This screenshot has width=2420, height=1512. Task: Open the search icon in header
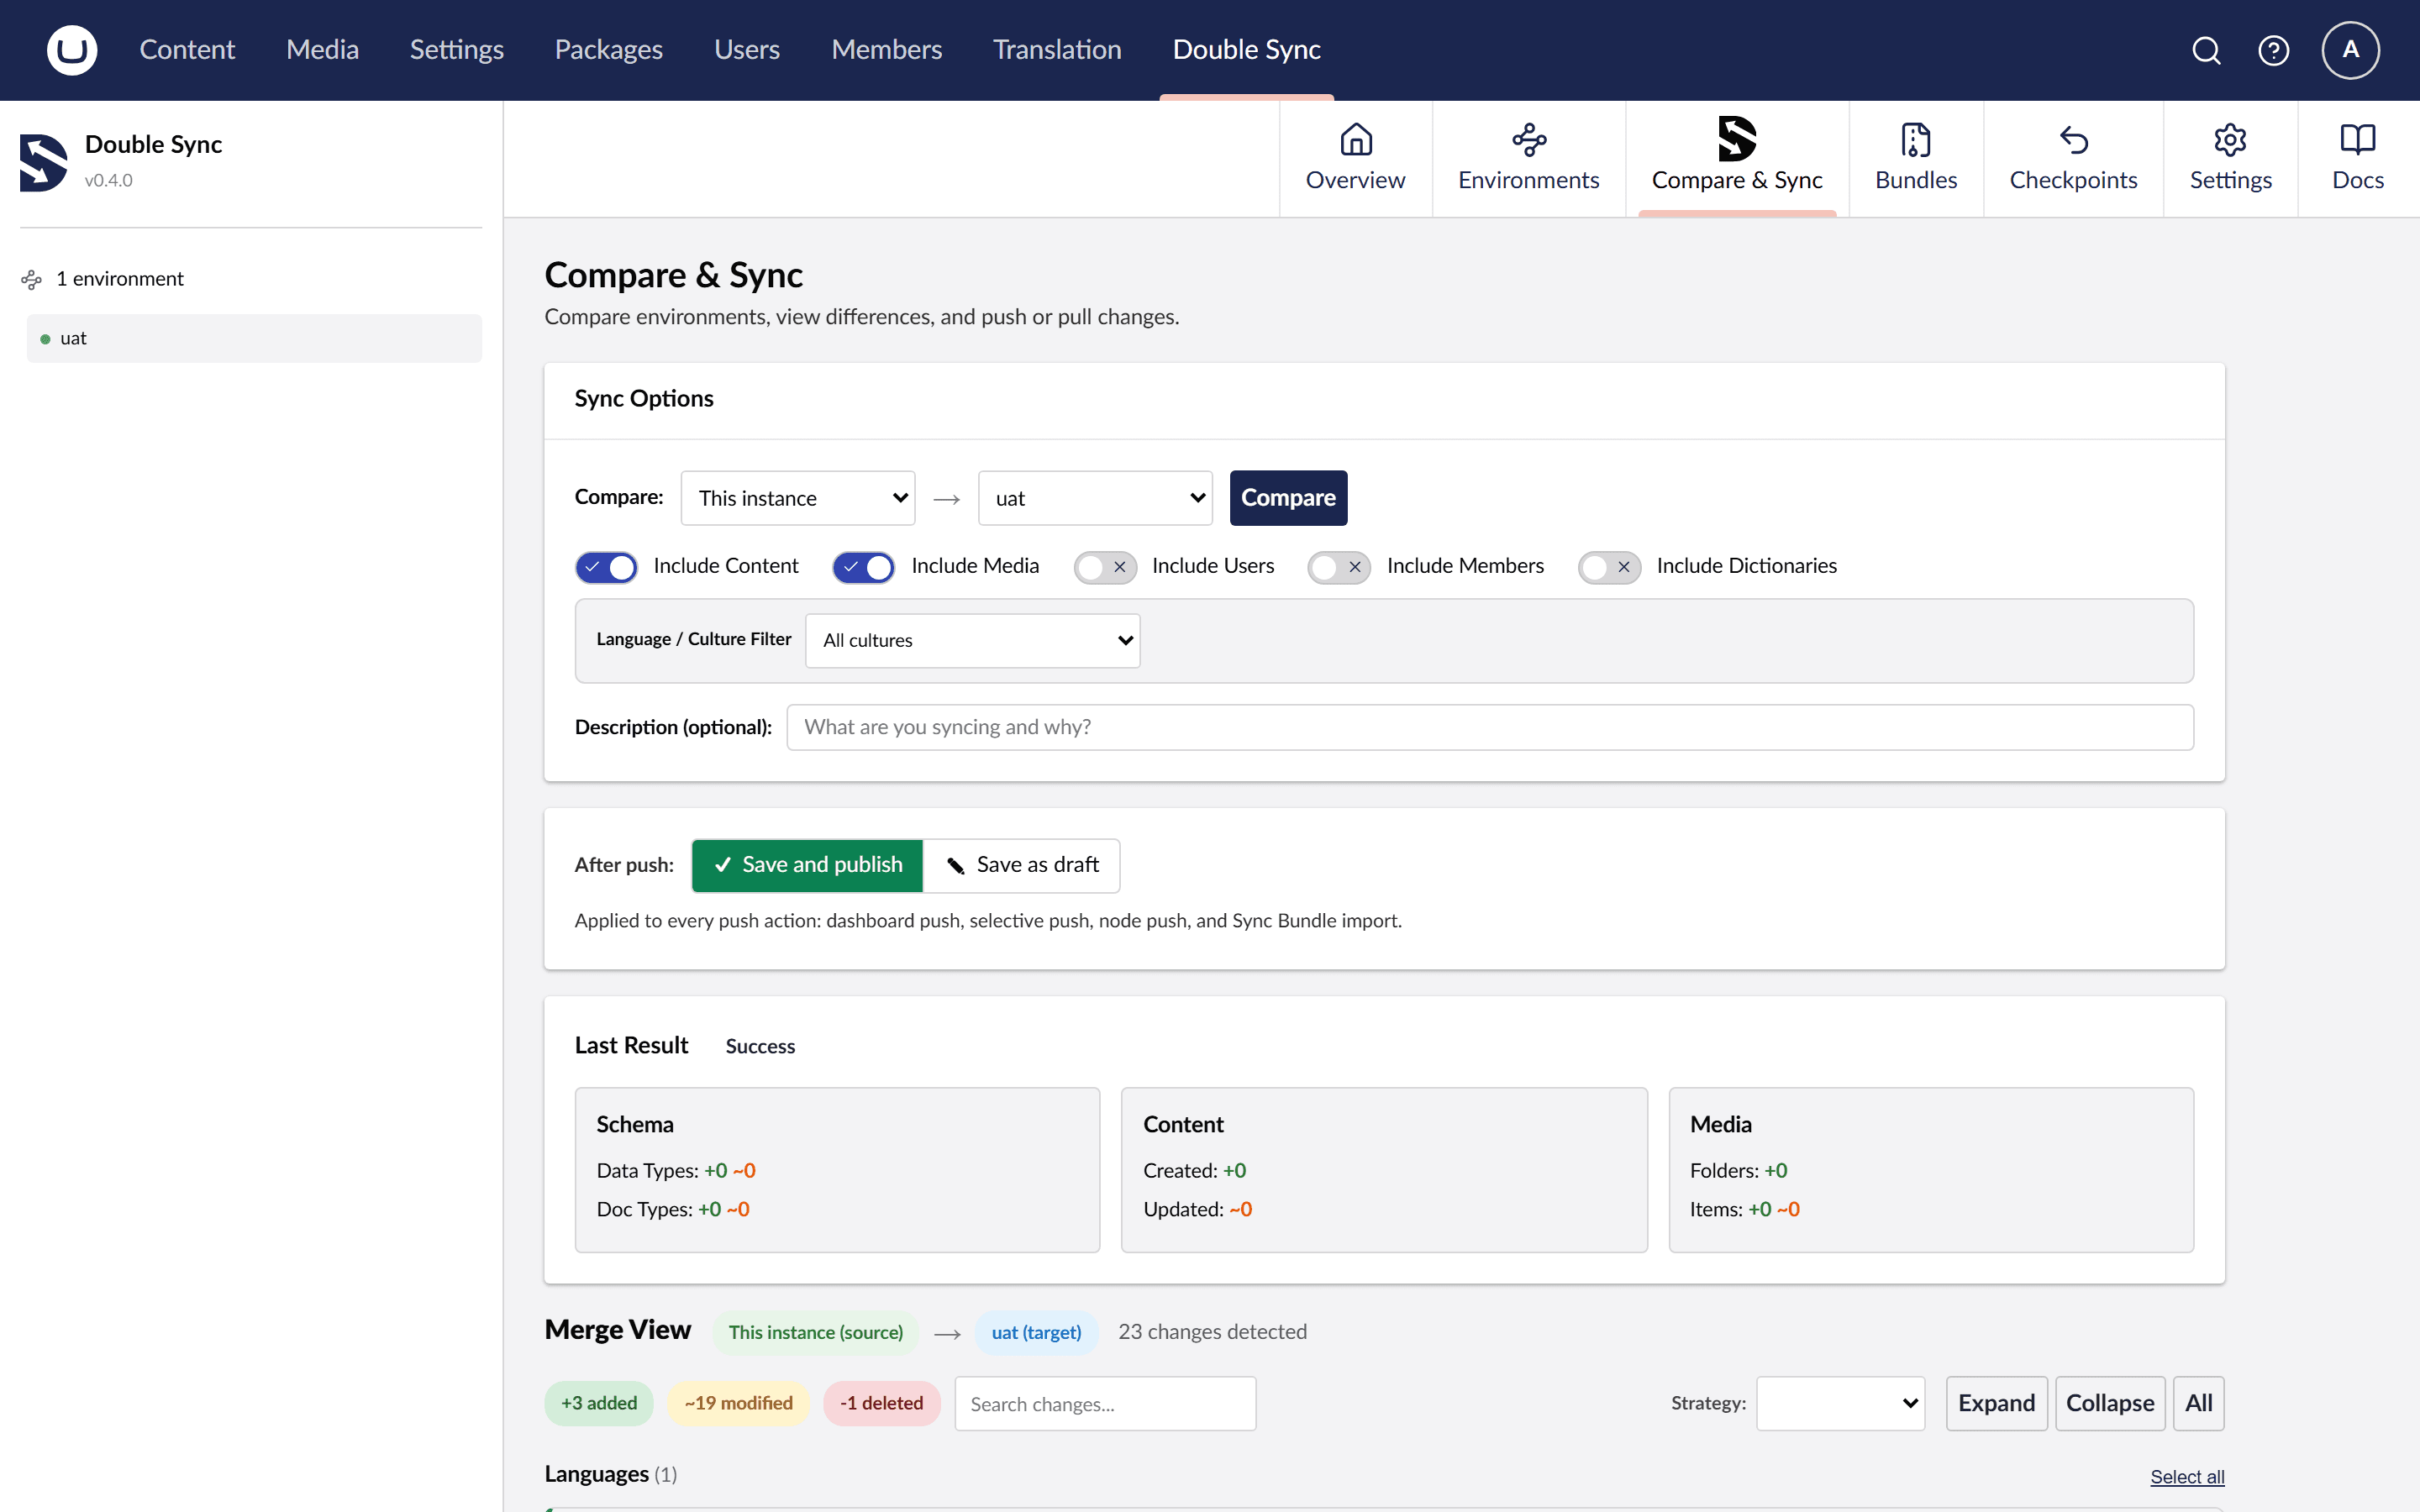[x=2206, y=50]
